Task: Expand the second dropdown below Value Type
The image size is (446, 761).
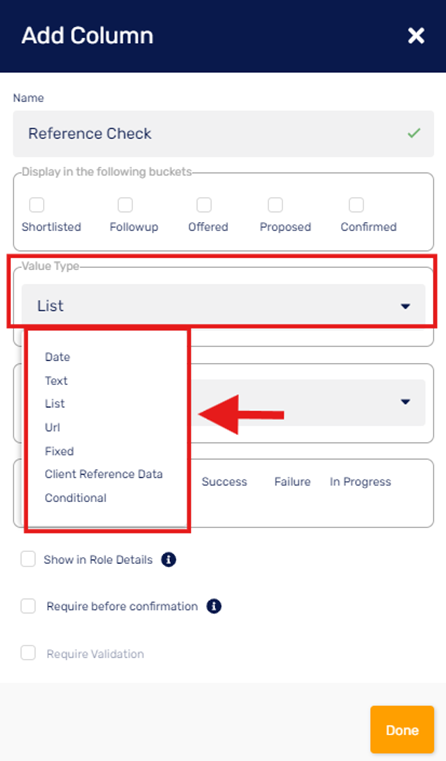Action: pos(405,402)
